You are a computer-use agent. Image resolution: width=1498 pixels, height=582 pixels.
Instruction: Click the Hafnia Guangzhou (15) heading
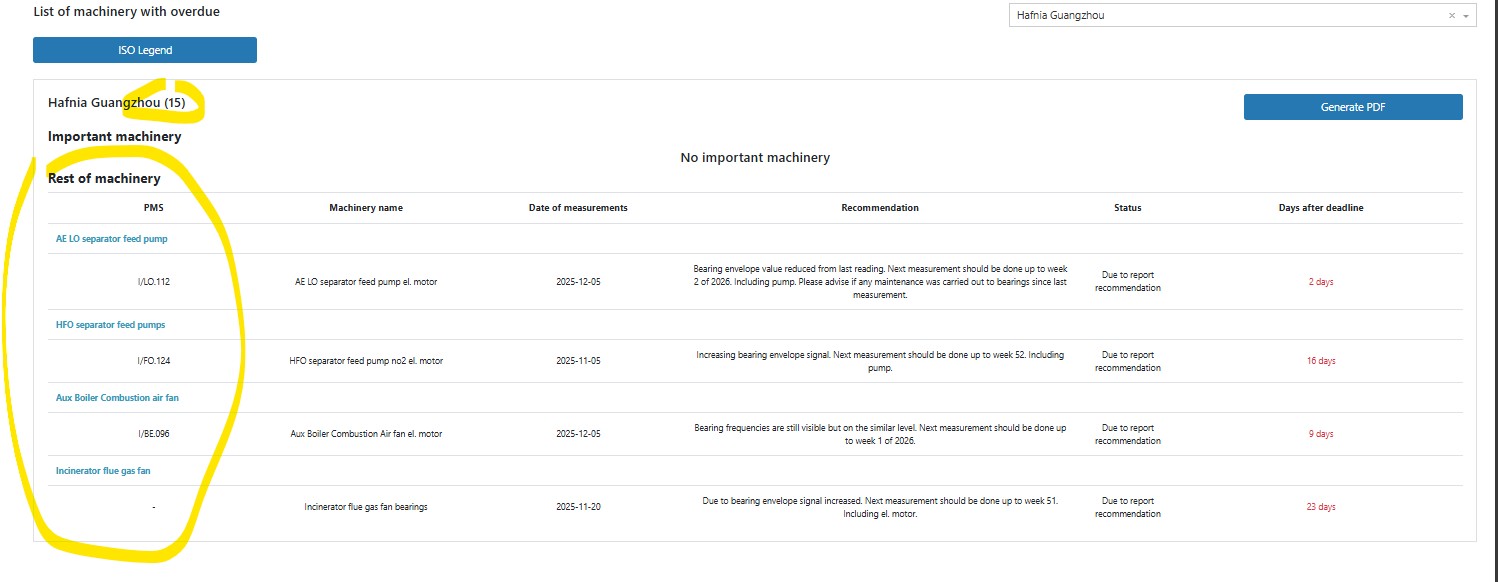[116, 103]
